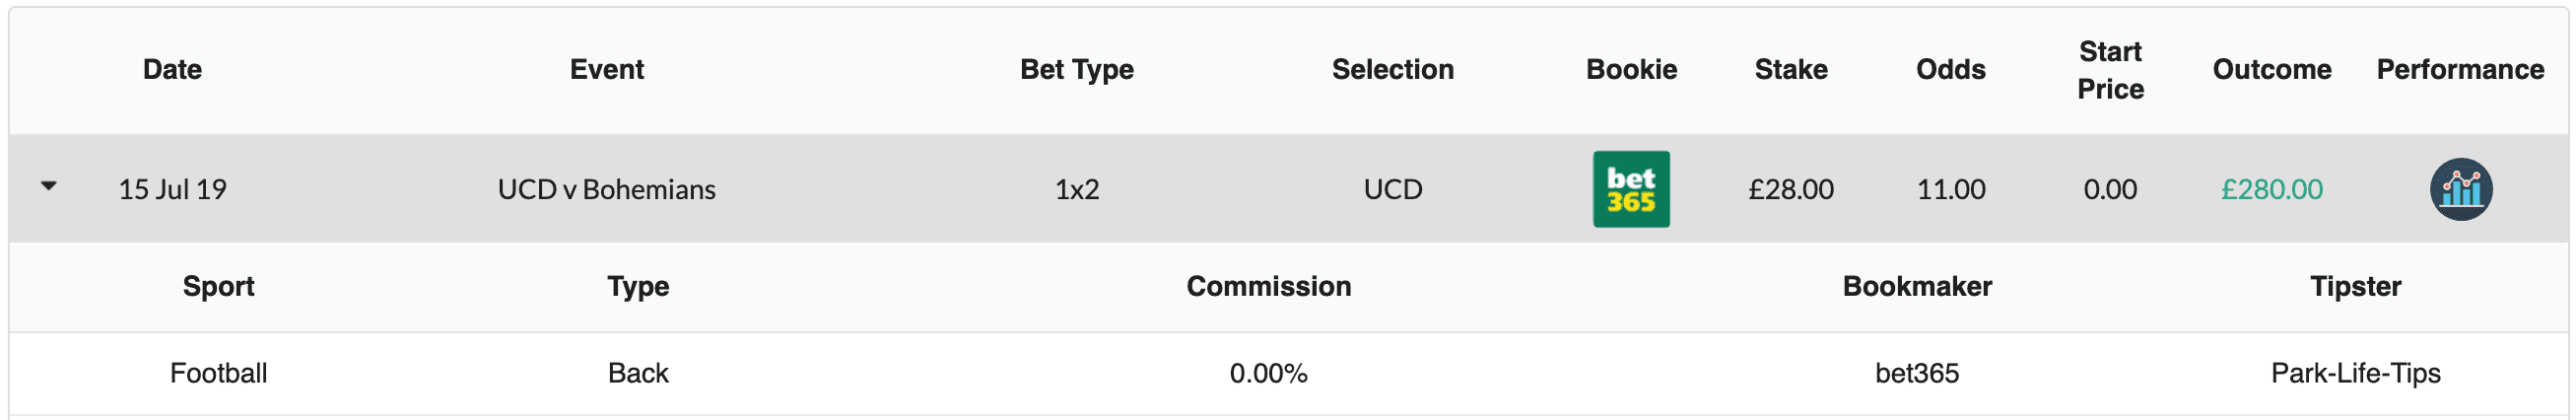Image resolution: width=2576 pixels, height=420 pixels.
Task: Open the performance chart icon
Action: pos(2460,189)
